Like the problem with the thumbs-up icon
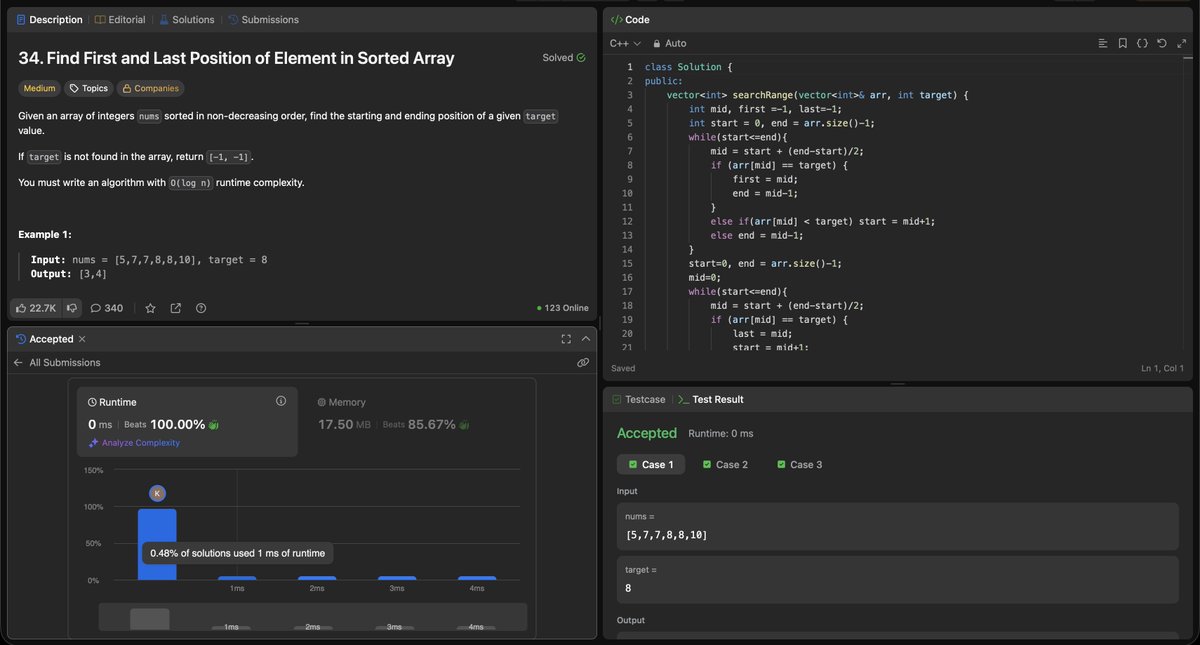Image resolution: width=1200 pixels, height=645 pixels. click(22, 307)
